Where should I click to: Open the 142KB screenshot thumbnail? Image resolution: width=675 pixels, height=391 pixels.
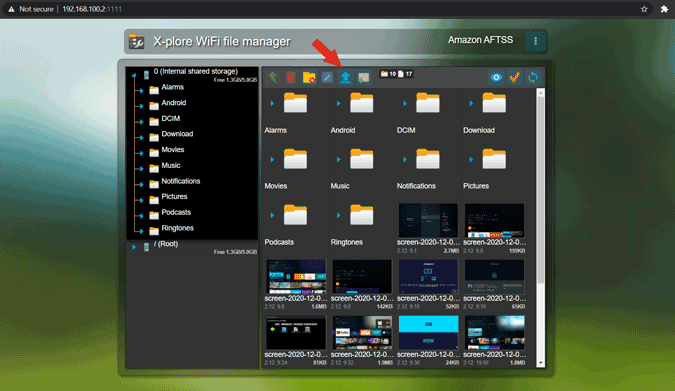point(362,276)
